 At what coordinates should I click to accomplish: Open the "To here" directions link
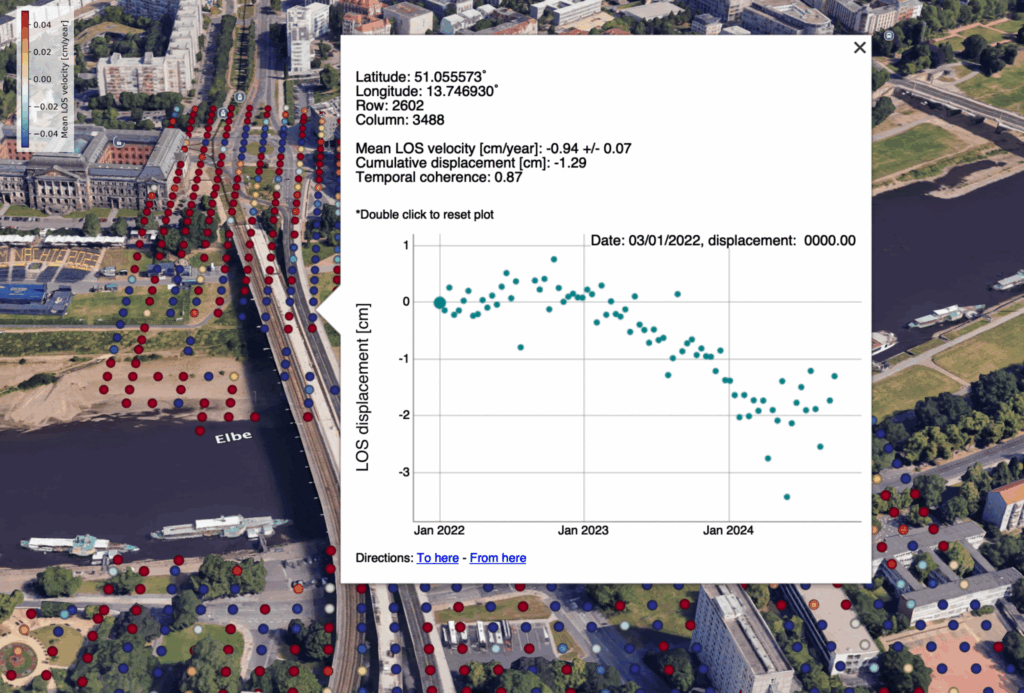coord(438,558)
